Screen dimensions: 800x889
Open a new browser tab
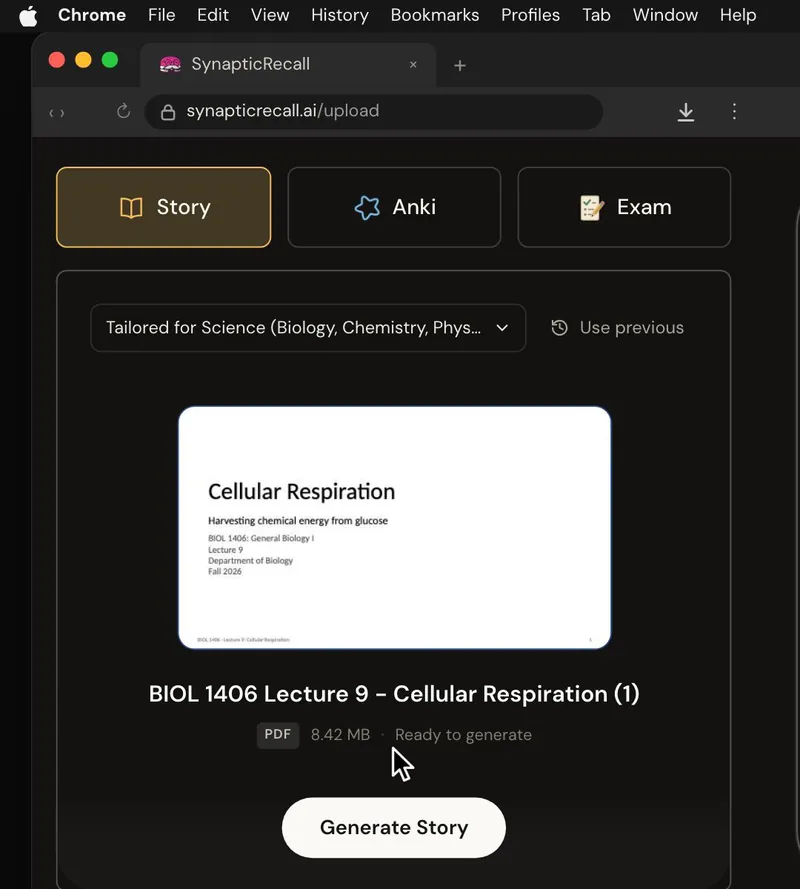pos(460,66)
